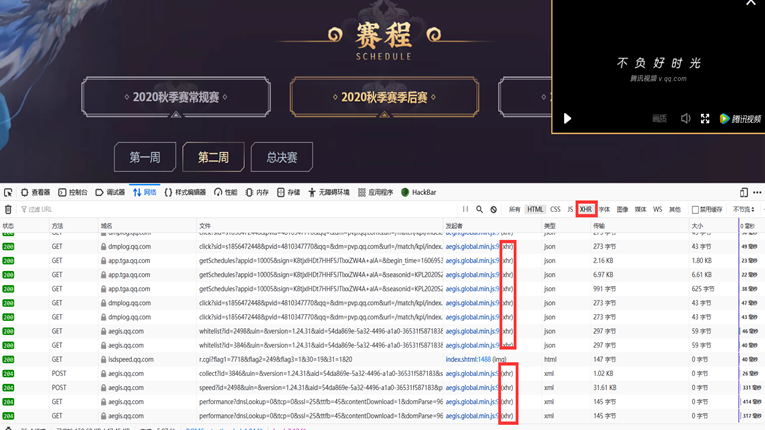This screenshot has height=430, width=765.
Task: Open the aegis.global.min.js link in collect row
Action: pos(472,373)
